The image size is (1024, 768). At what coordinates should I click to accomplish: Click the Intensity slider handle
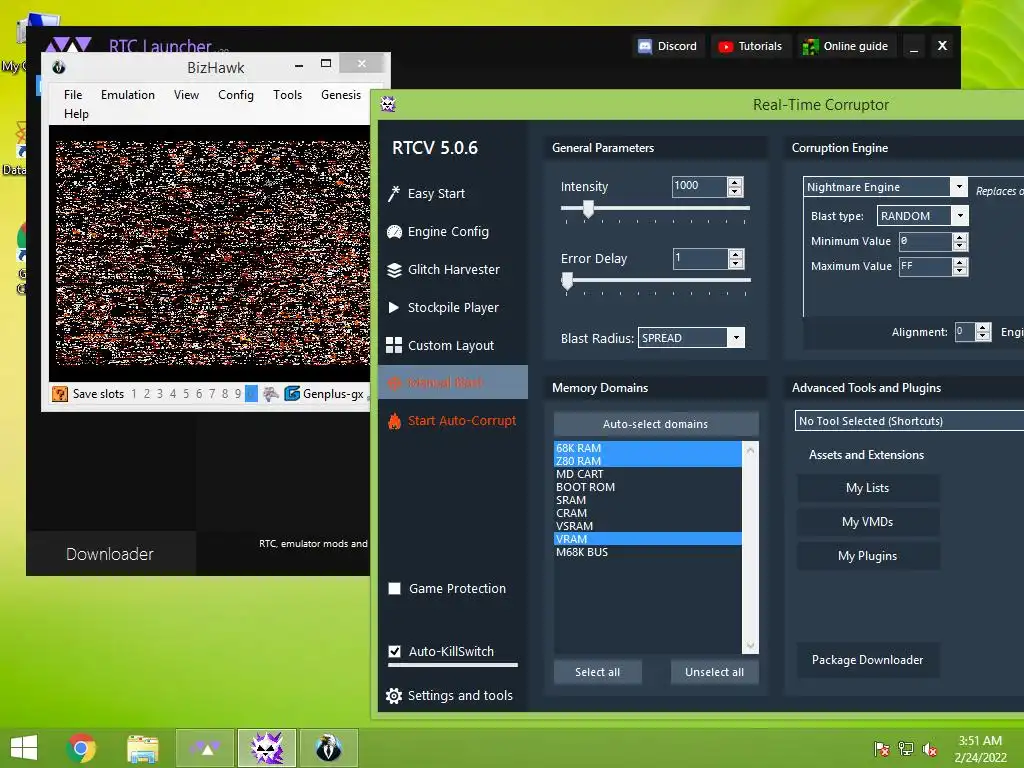point(588,209)
